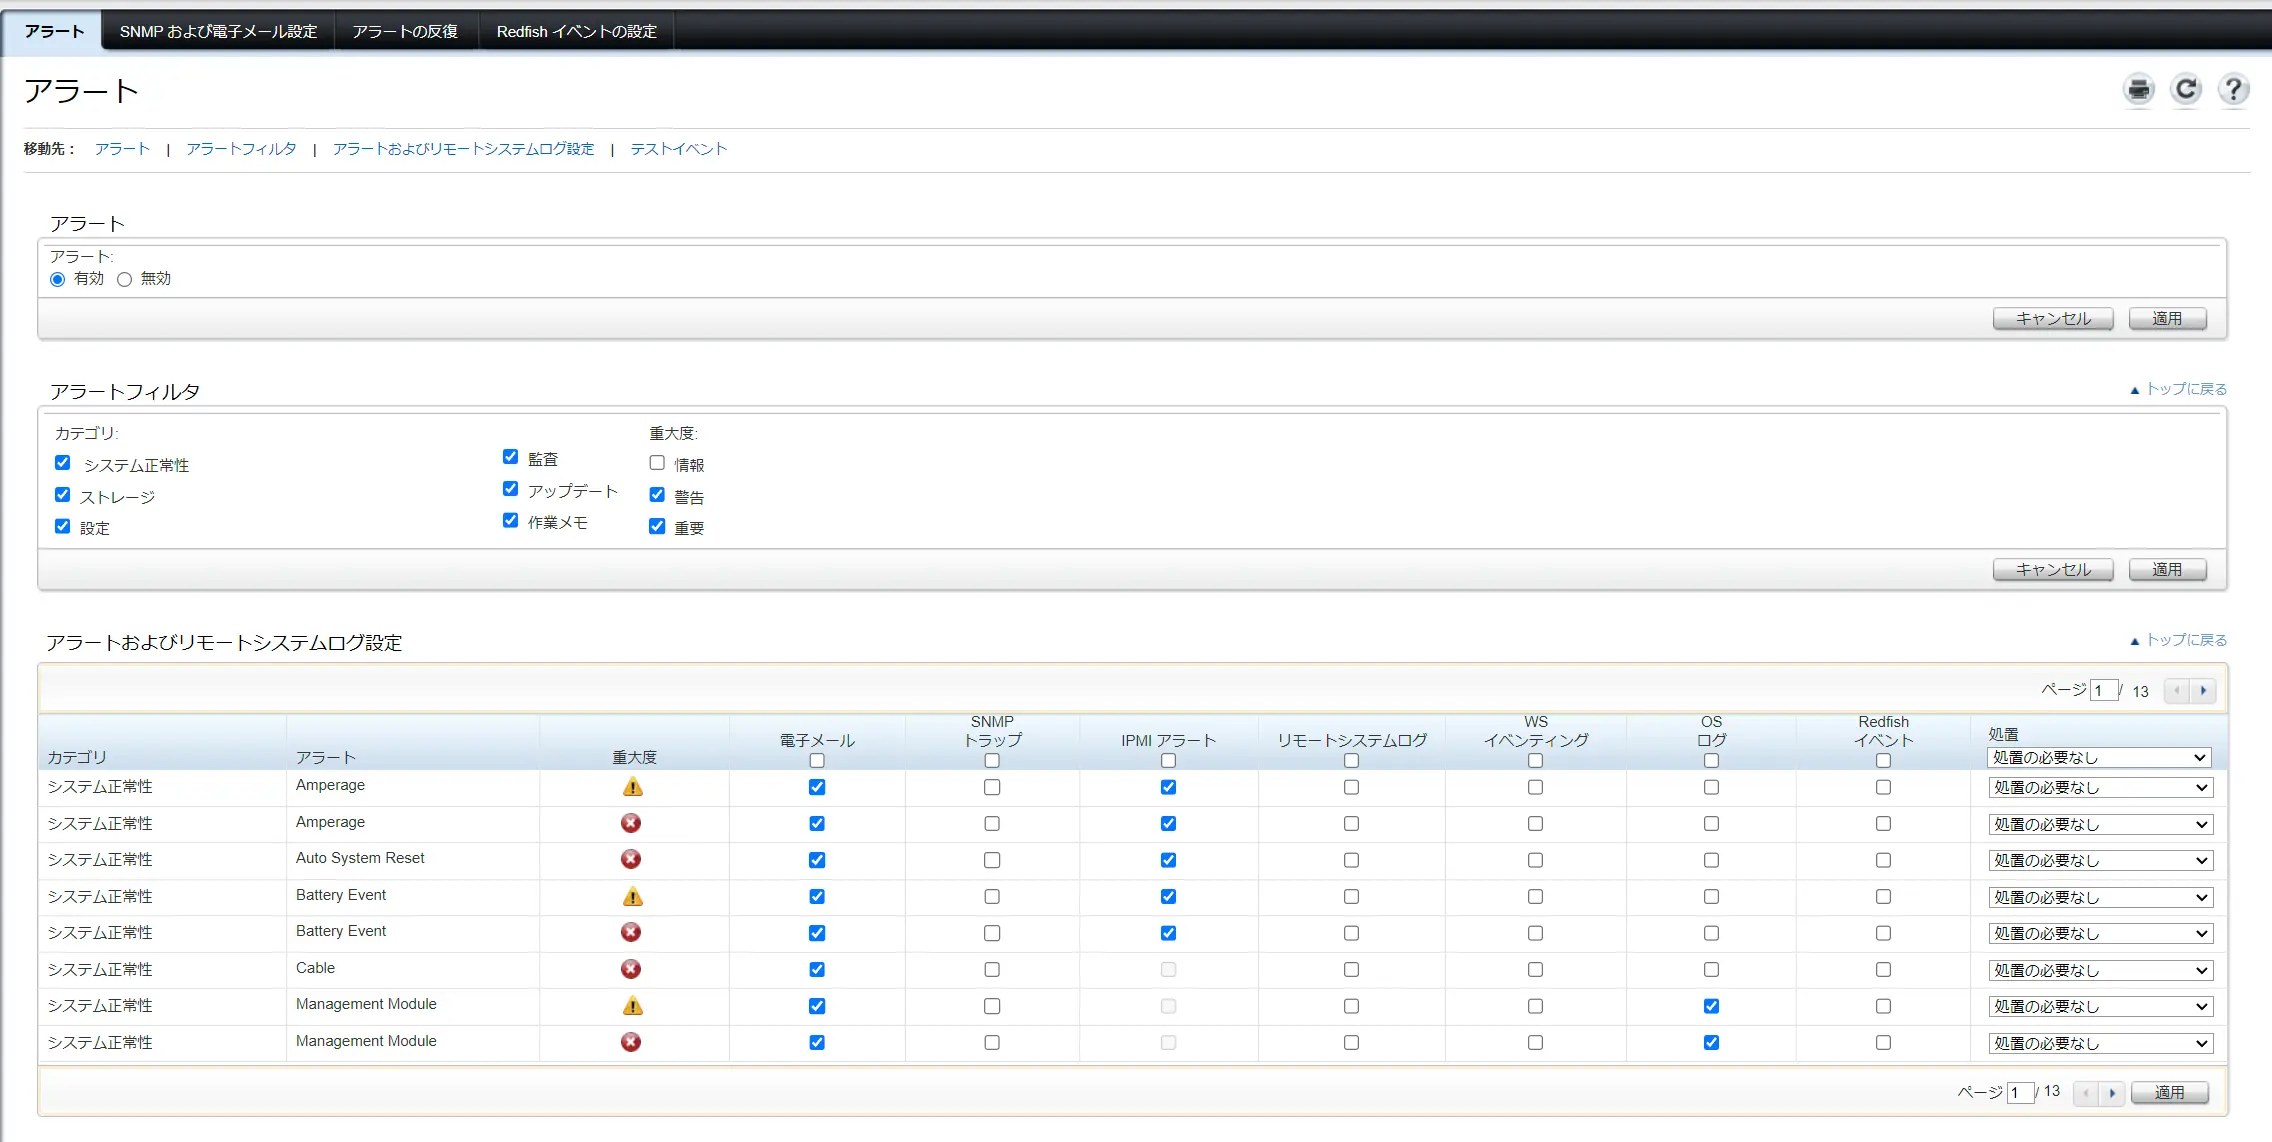Select the 無効 radio button

124,279
